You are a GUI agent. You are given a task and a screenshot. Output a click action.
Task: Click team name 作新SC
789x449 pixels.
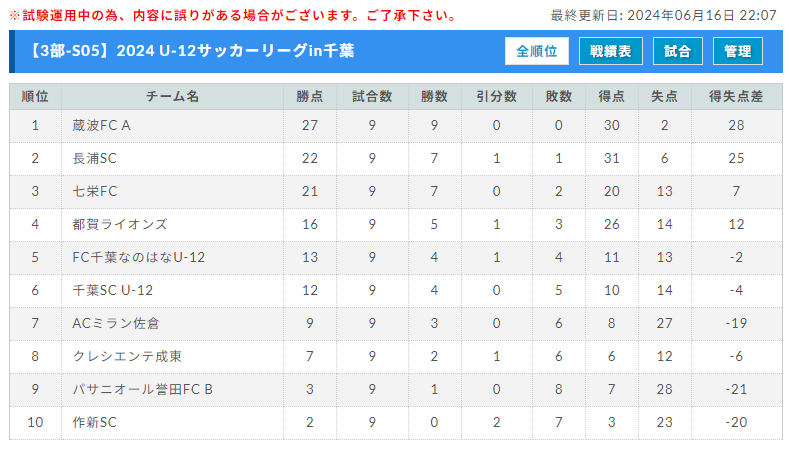click(94, 422)
